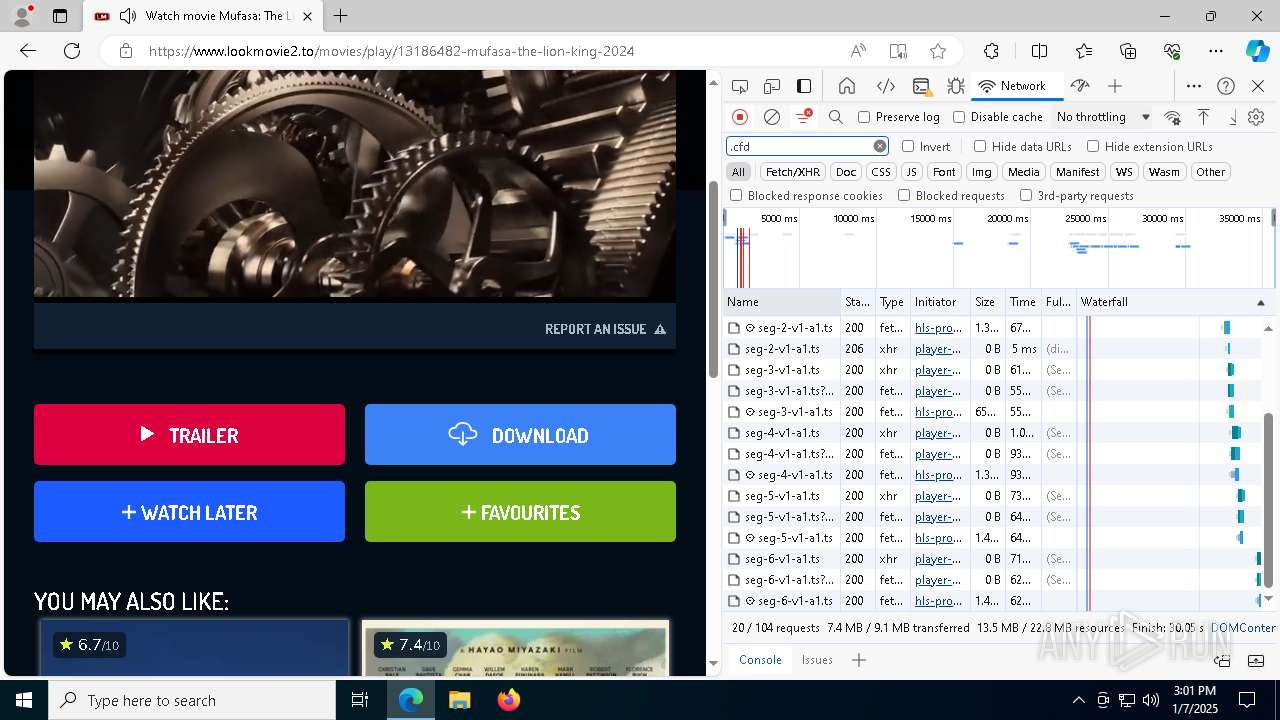Click the network request list scrollbar
Image resolution: width=1280 pixels, height=720 pixels.
[x=1268, y=500]
